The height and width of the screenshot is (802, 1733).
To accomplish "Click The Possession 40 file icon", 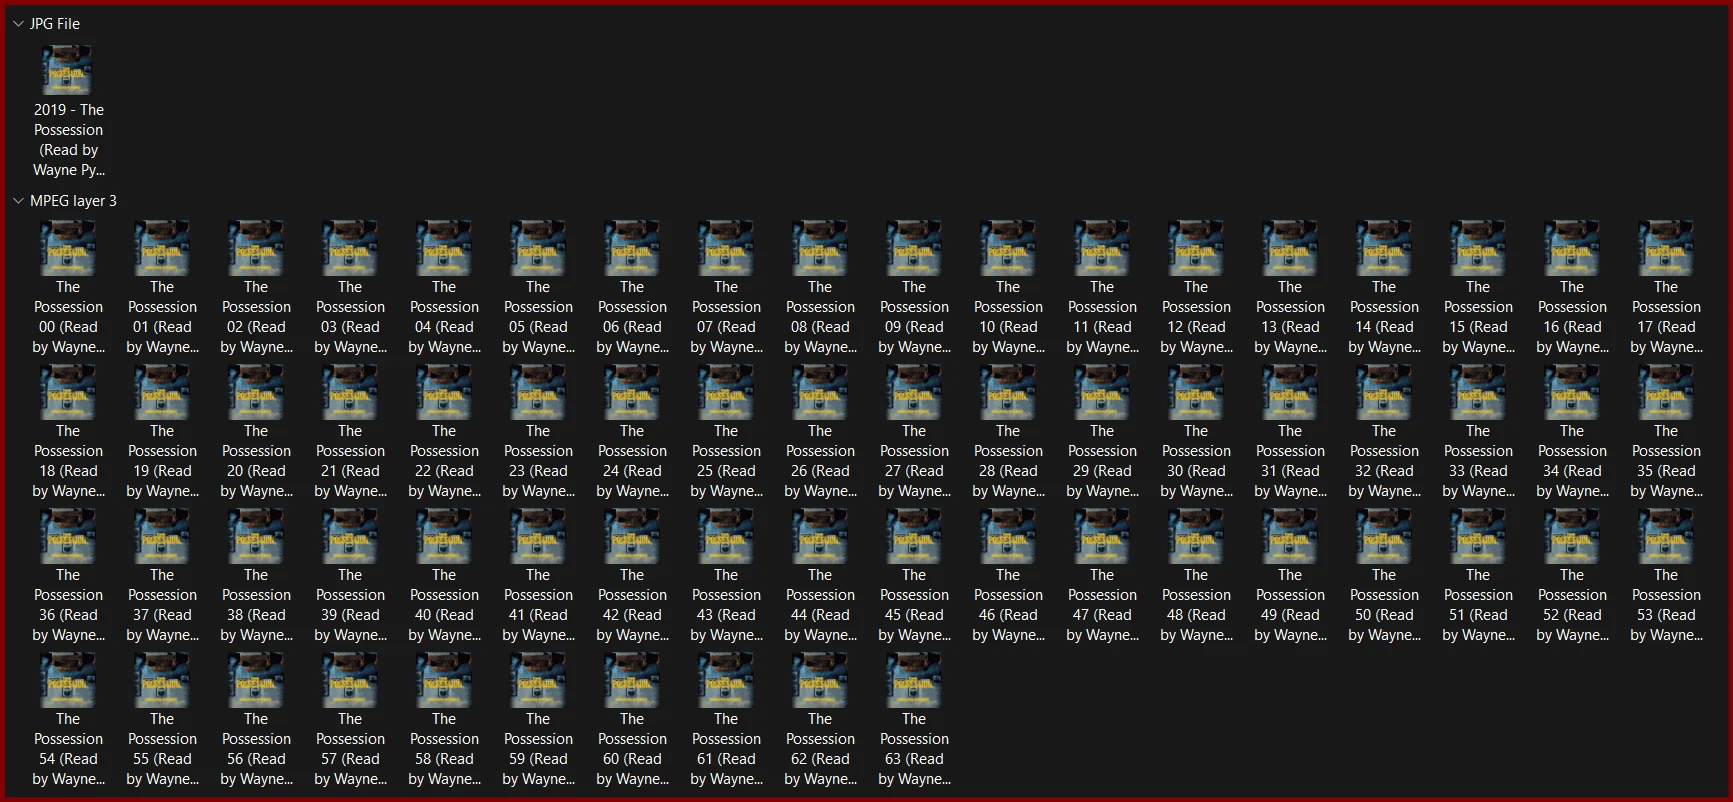I will (444, 536).
